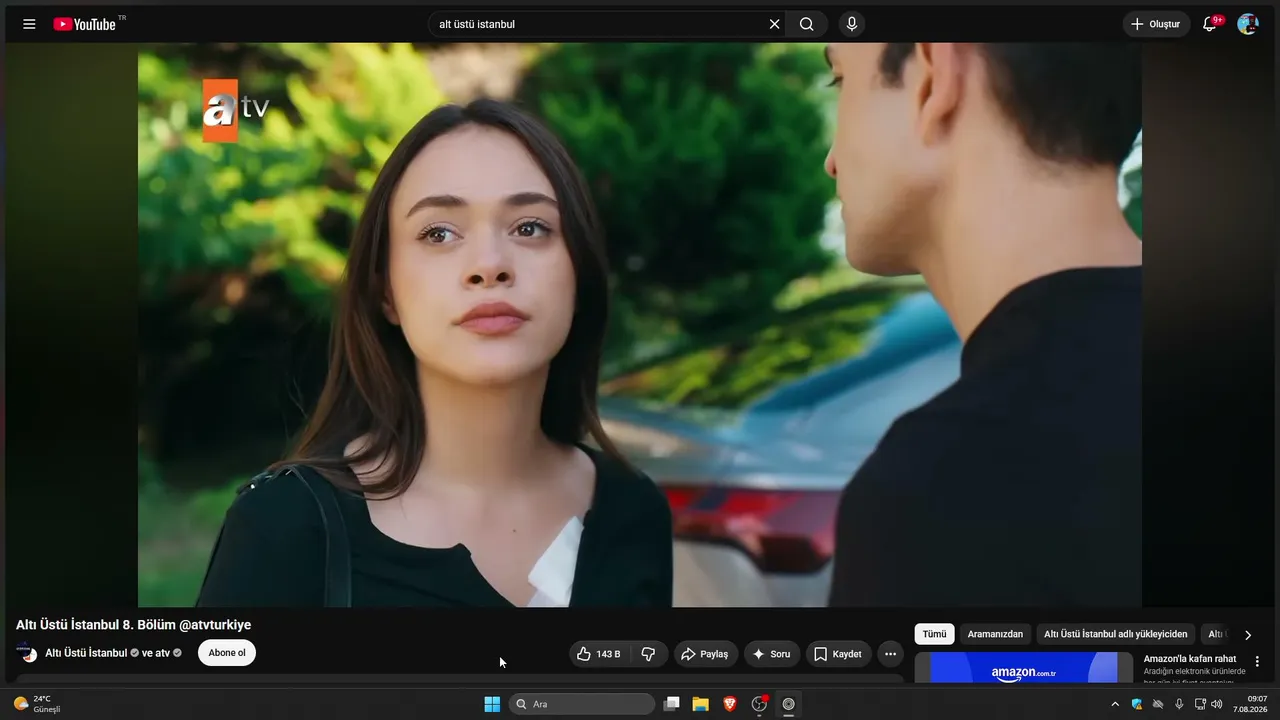Save the video with Kaydet
The height and width of the screenshot is (720, 1280).
coord(838,654)
